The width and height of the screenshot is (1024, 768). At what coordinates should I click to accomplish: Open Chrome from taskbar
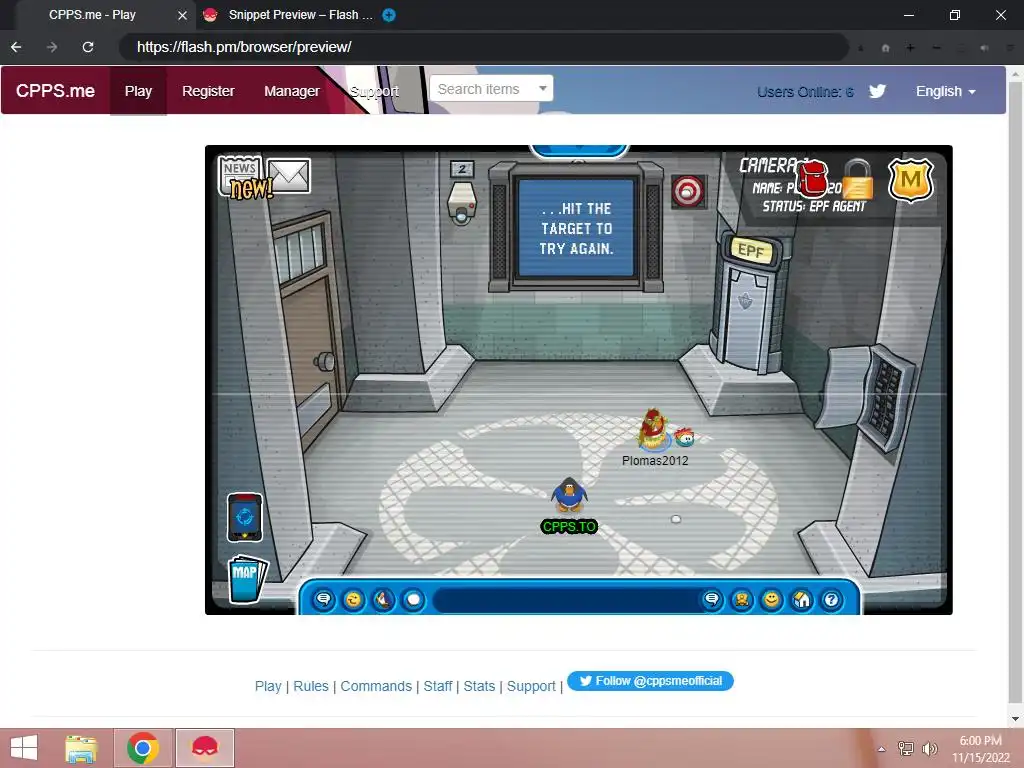tap(143, 748)
